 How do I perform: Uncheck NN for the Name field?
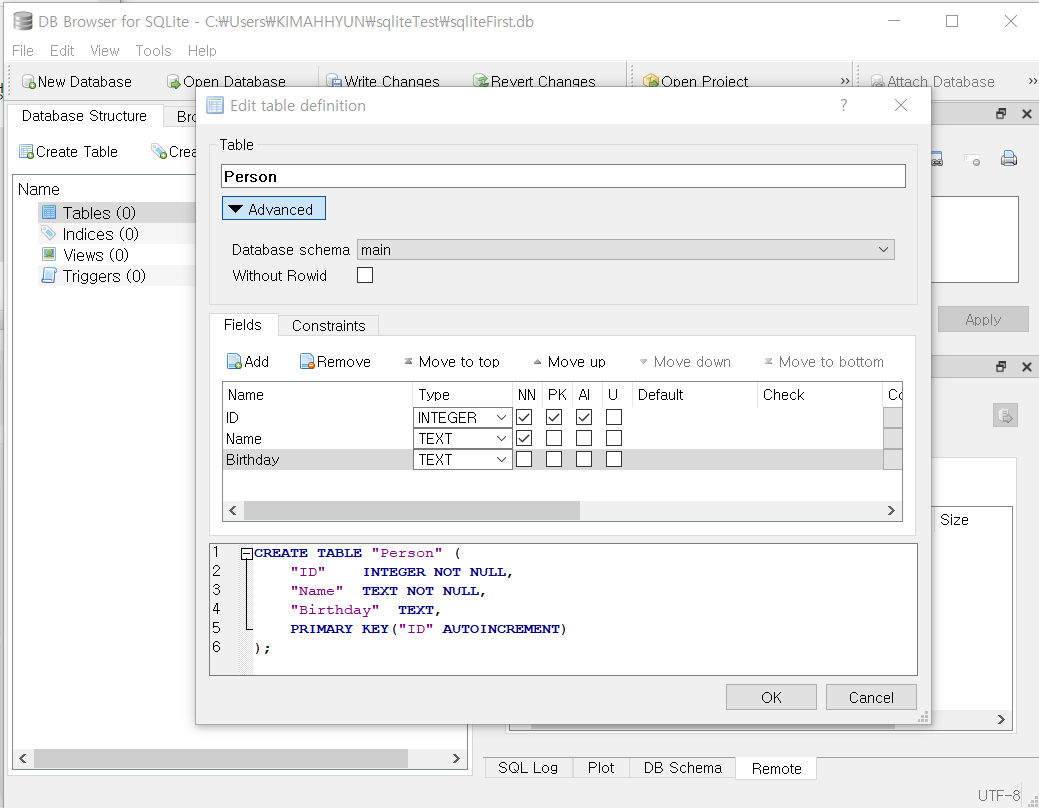coord(524,438)
